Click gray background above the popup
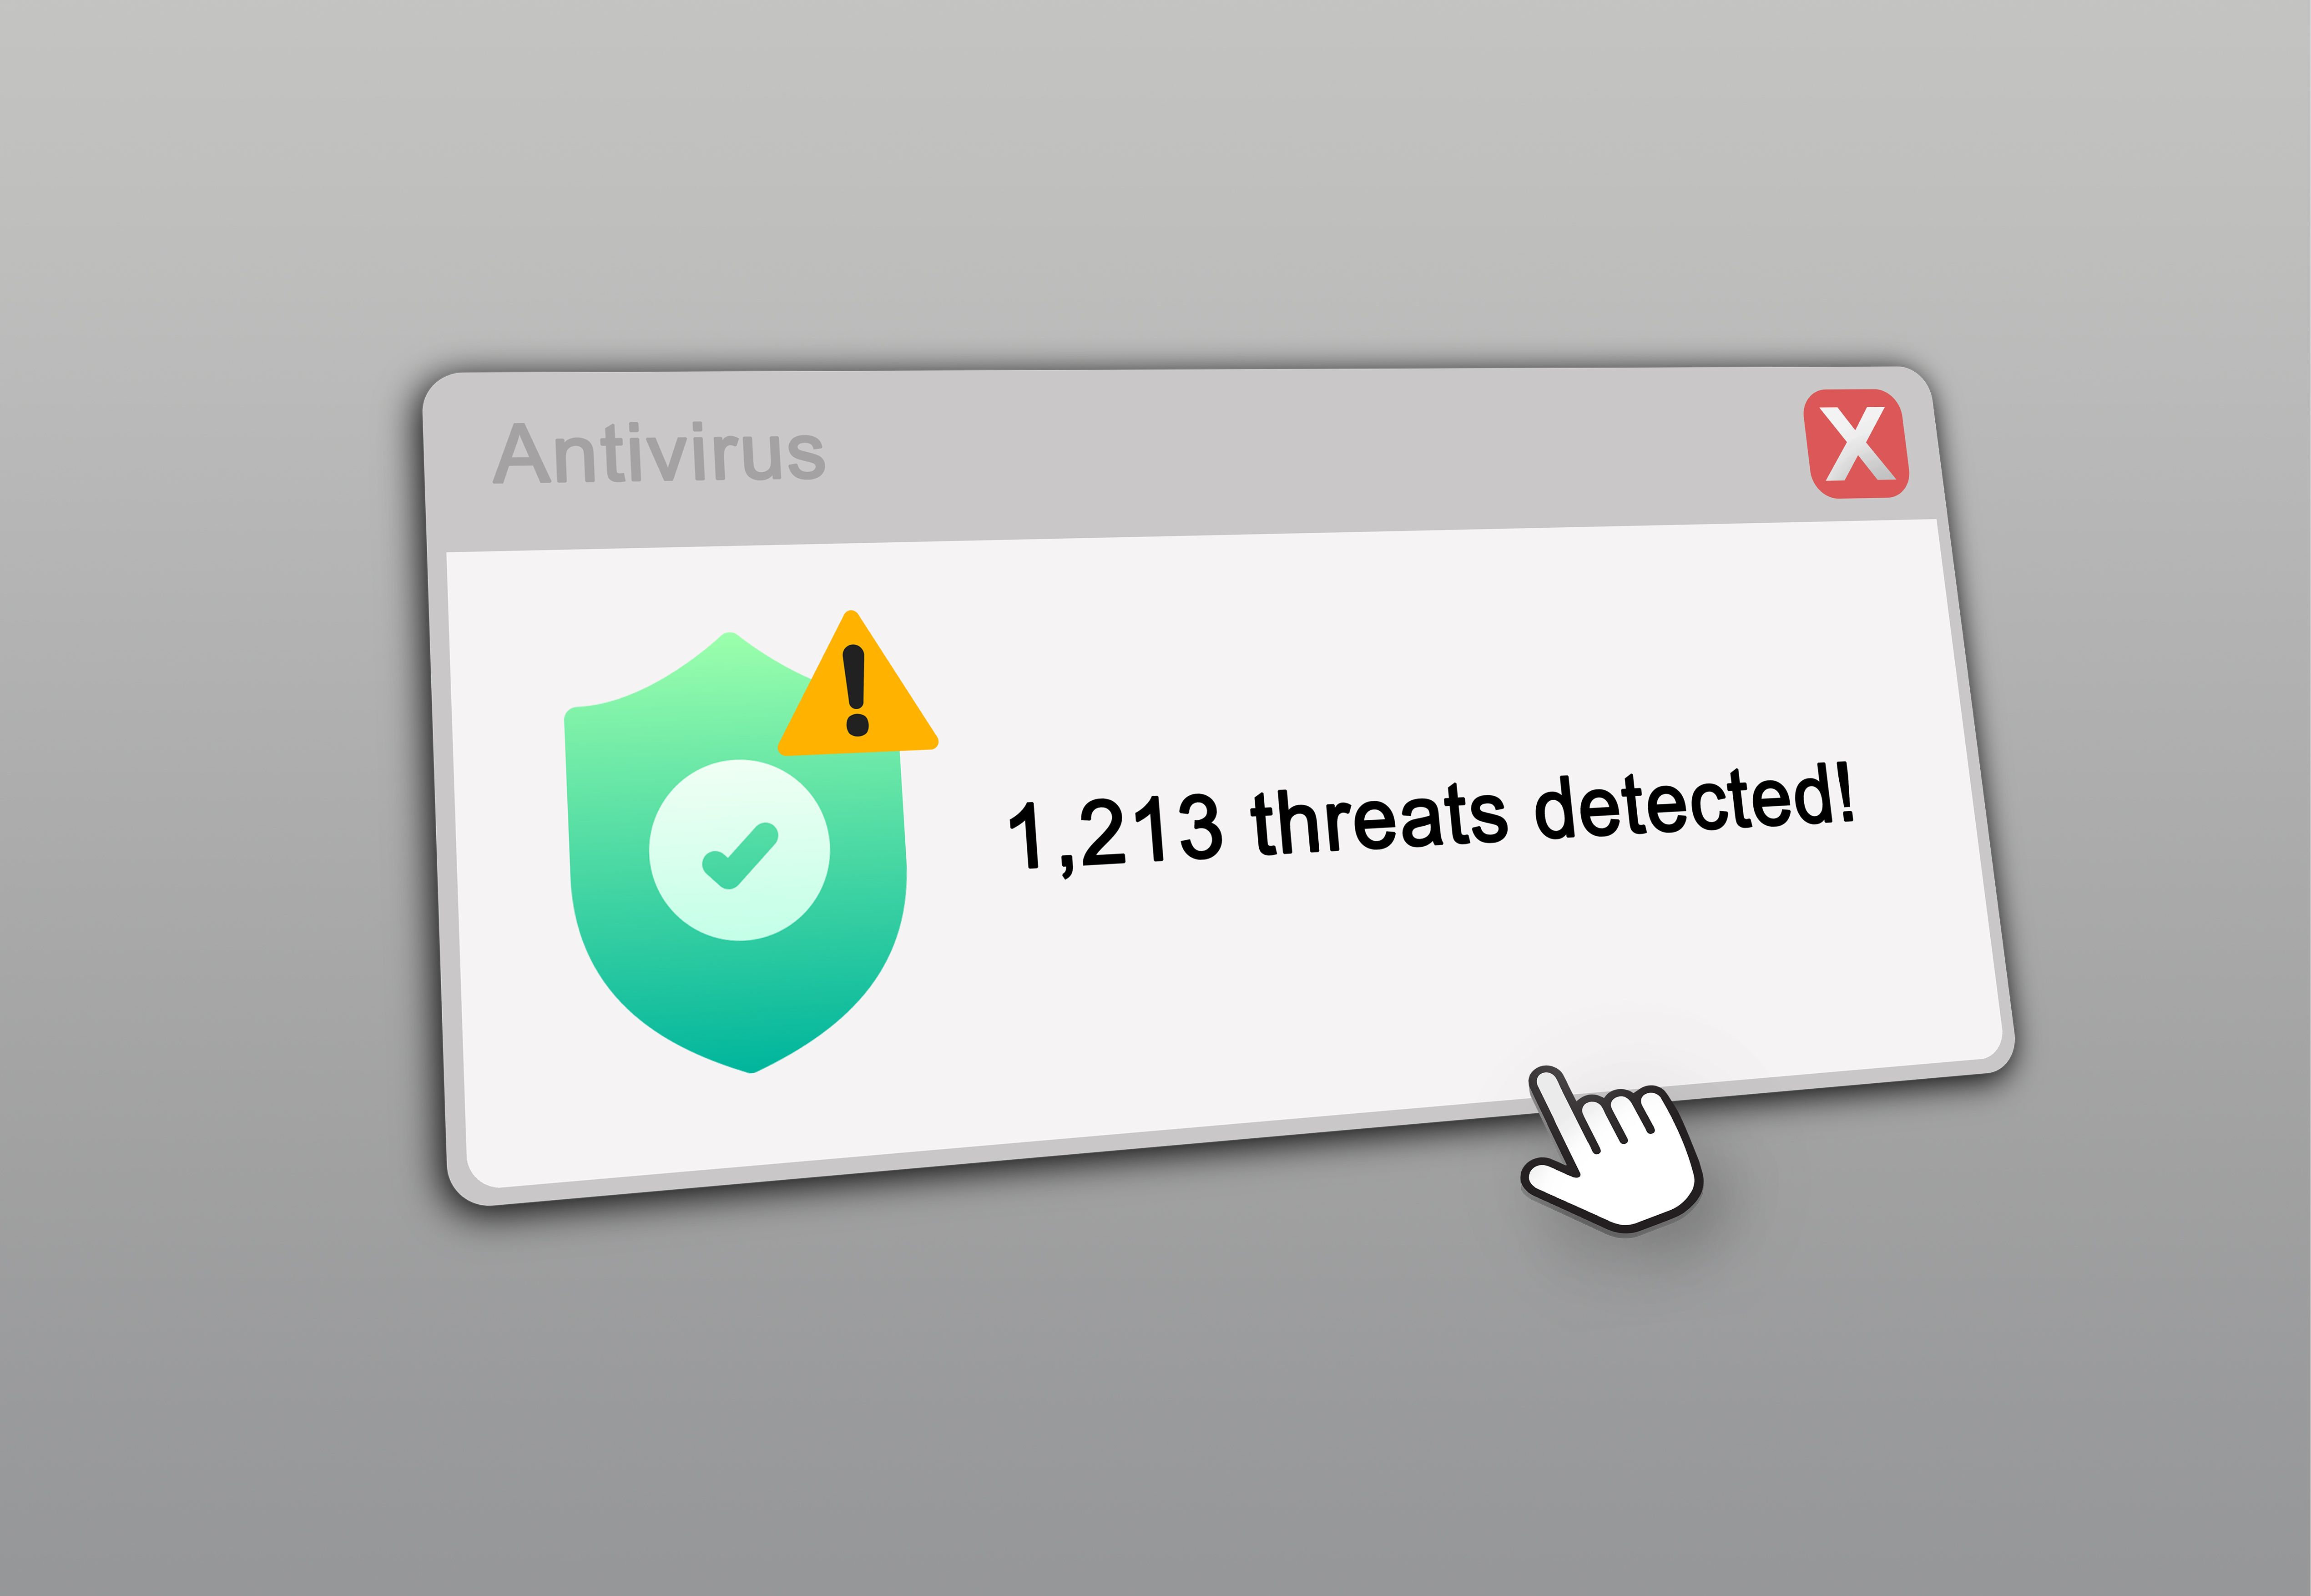 pyautogui.click(x=1150, y=180)
